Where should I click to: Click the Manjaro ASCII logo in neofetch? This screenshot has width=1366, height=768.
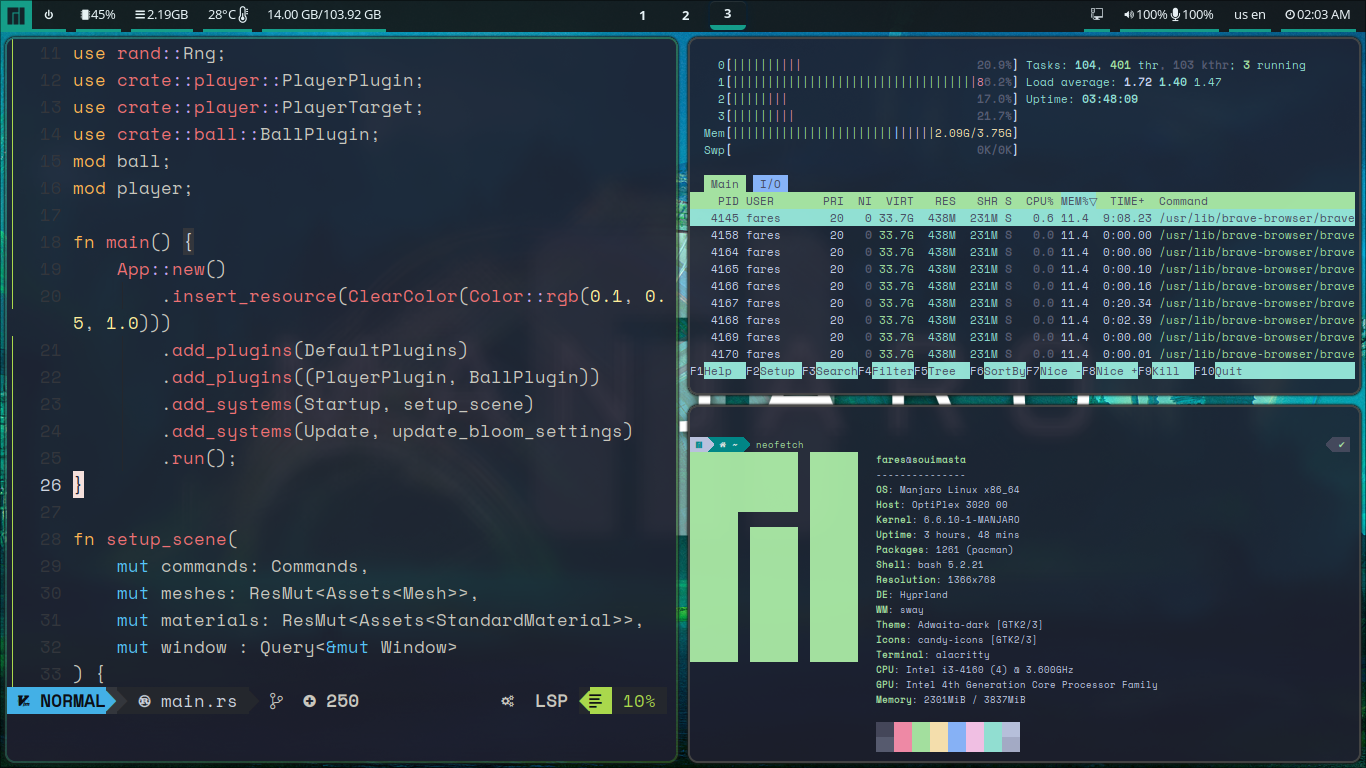tap(774, 557)
